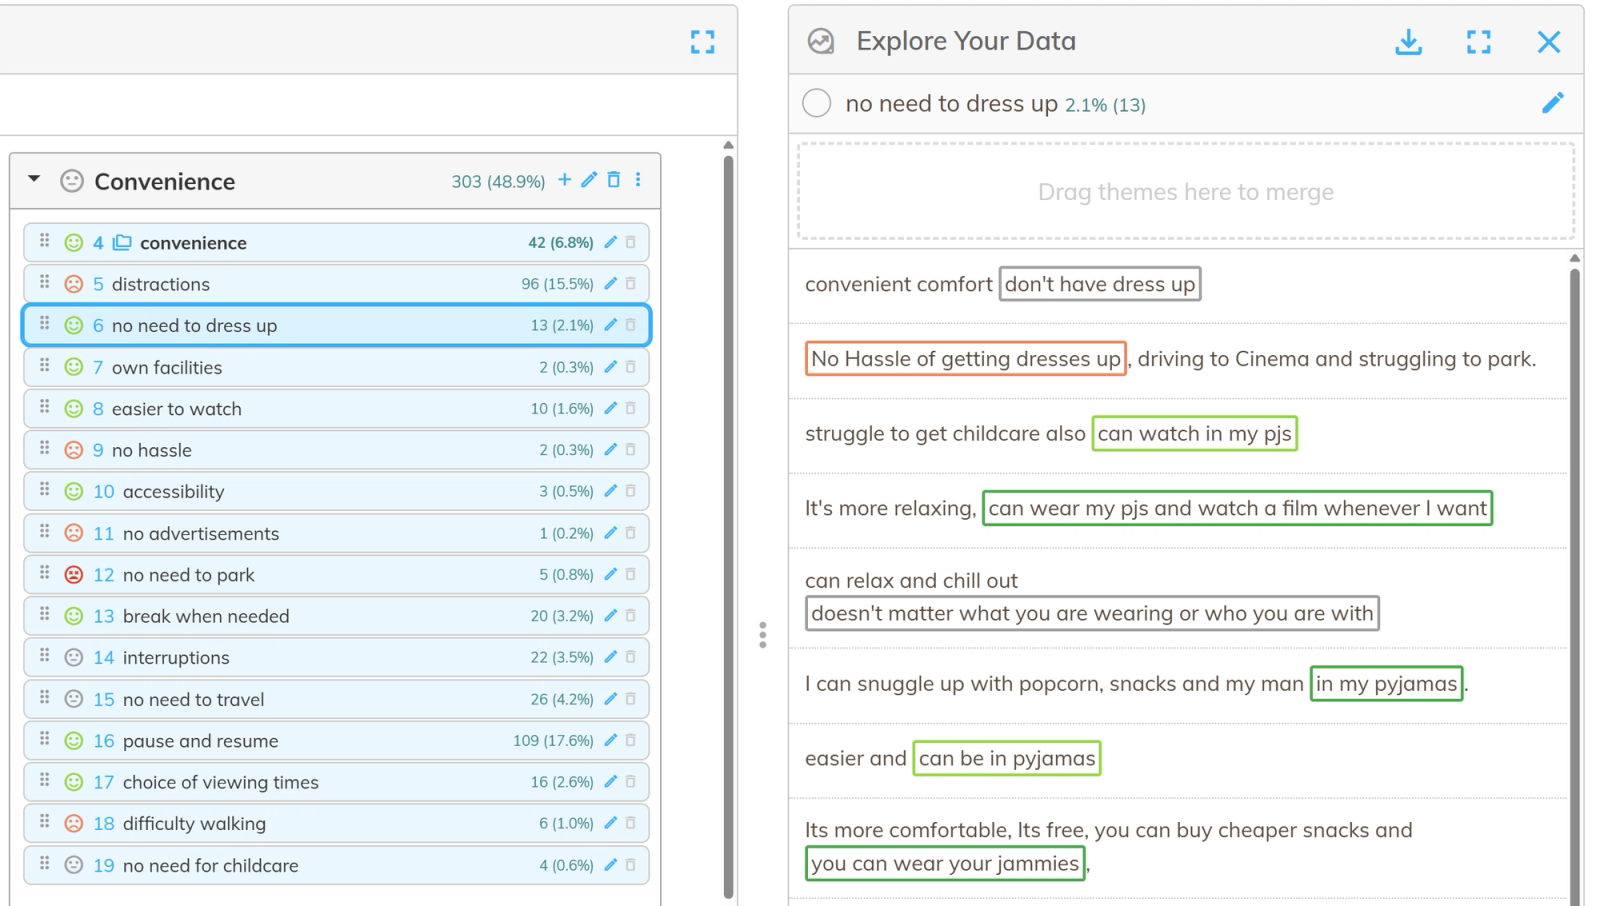Select the 'no advertisements' theme
1600x906 pixels.
[336, 533]
